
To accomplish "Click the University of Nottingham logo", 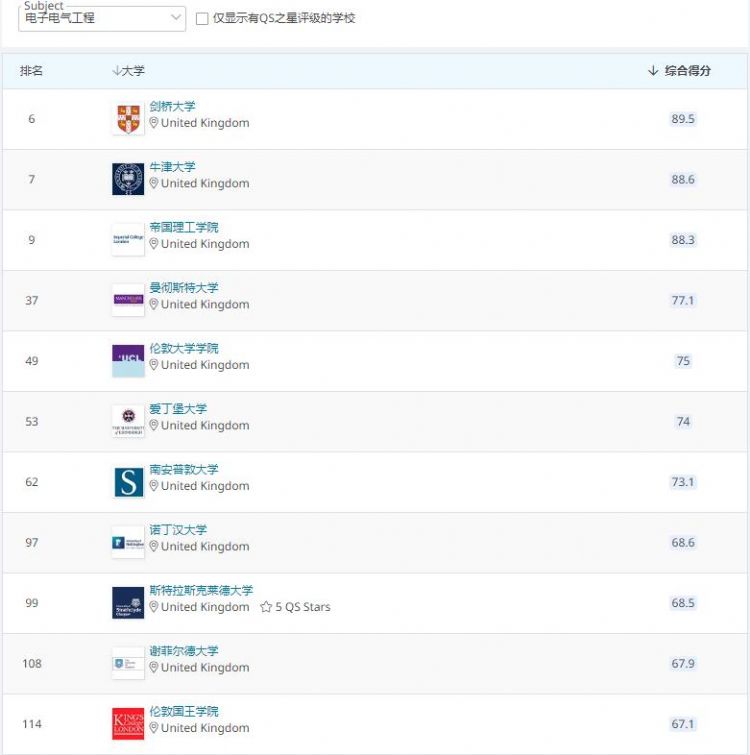I will 128,542.
